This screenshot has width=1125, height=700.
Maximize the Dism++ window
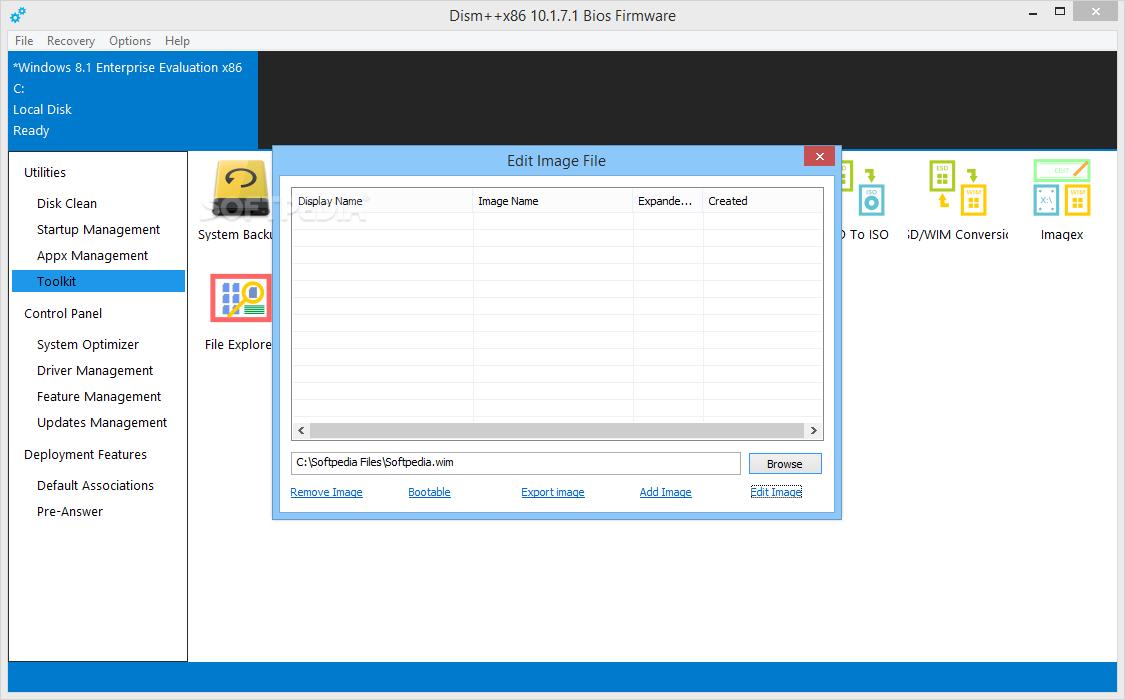click(1060, 11)
